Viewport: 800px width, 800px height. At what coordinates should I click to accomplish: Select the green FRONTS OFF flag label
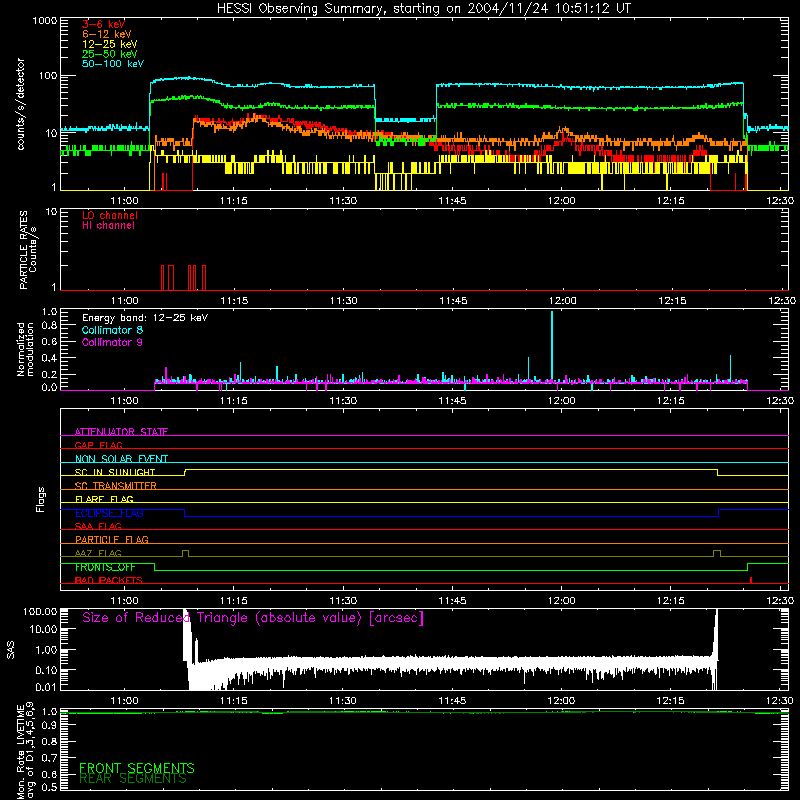105,567
